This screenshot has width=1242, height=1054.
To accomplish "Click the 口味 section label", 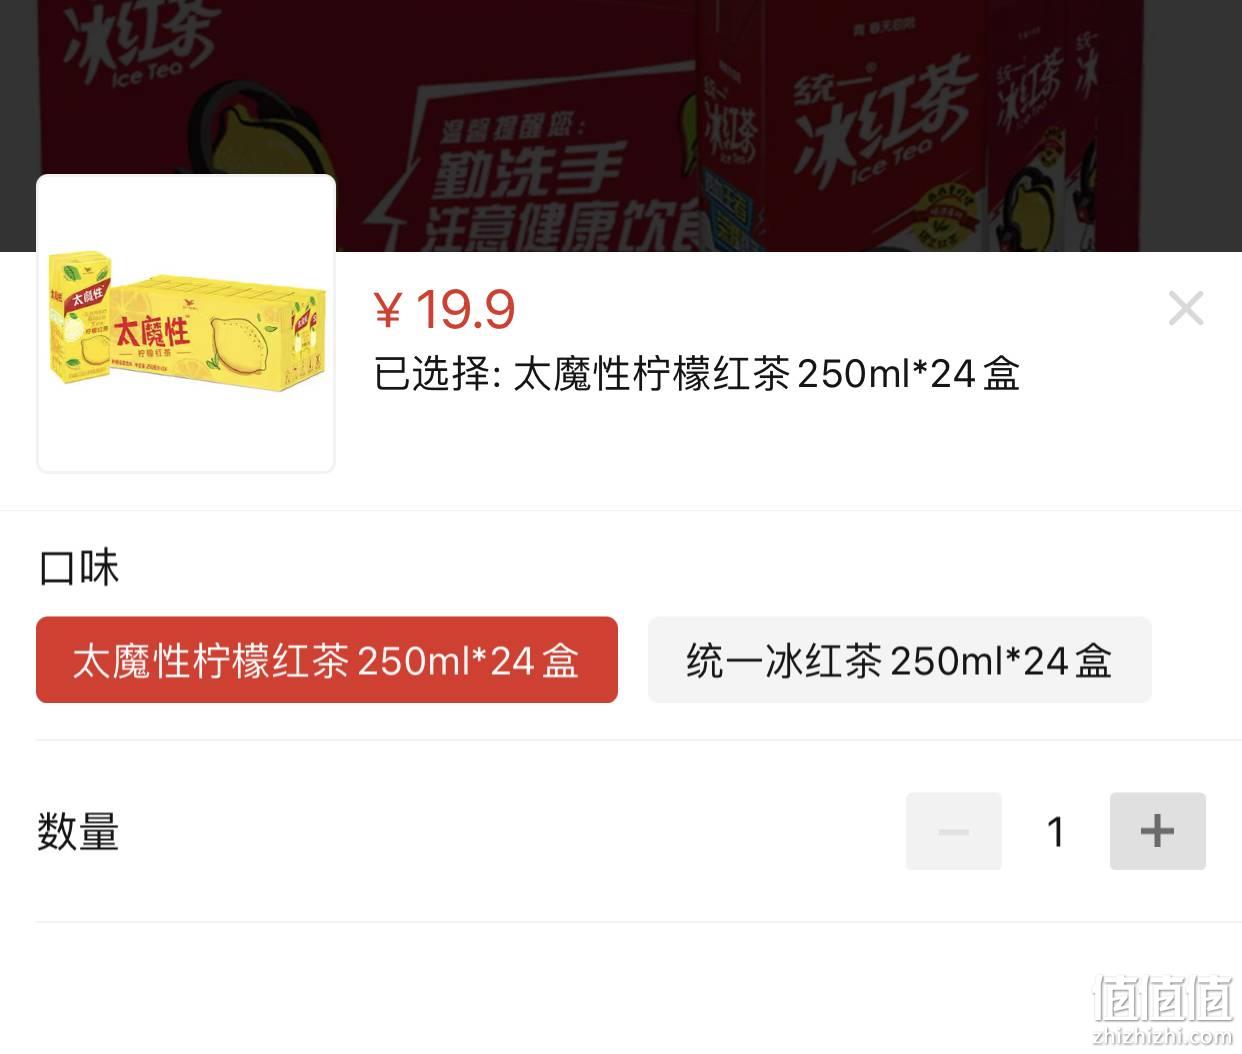I will [x=79, y=568].
